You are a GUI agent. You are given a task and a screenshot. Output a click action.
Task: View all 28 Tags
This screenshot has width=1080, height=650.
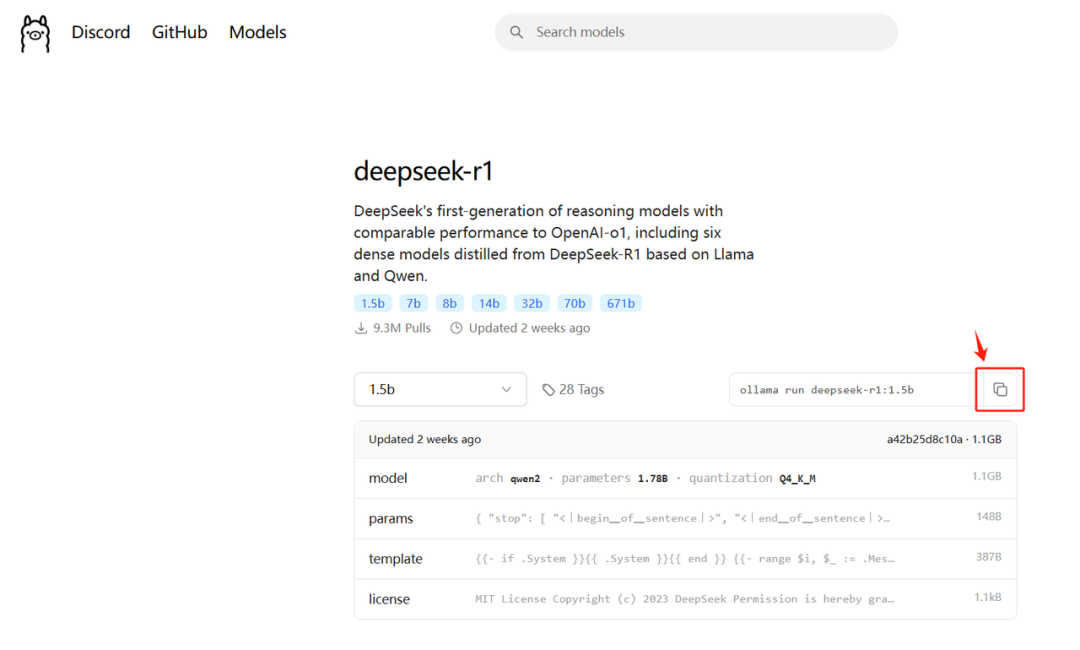[x=581, y=390]
